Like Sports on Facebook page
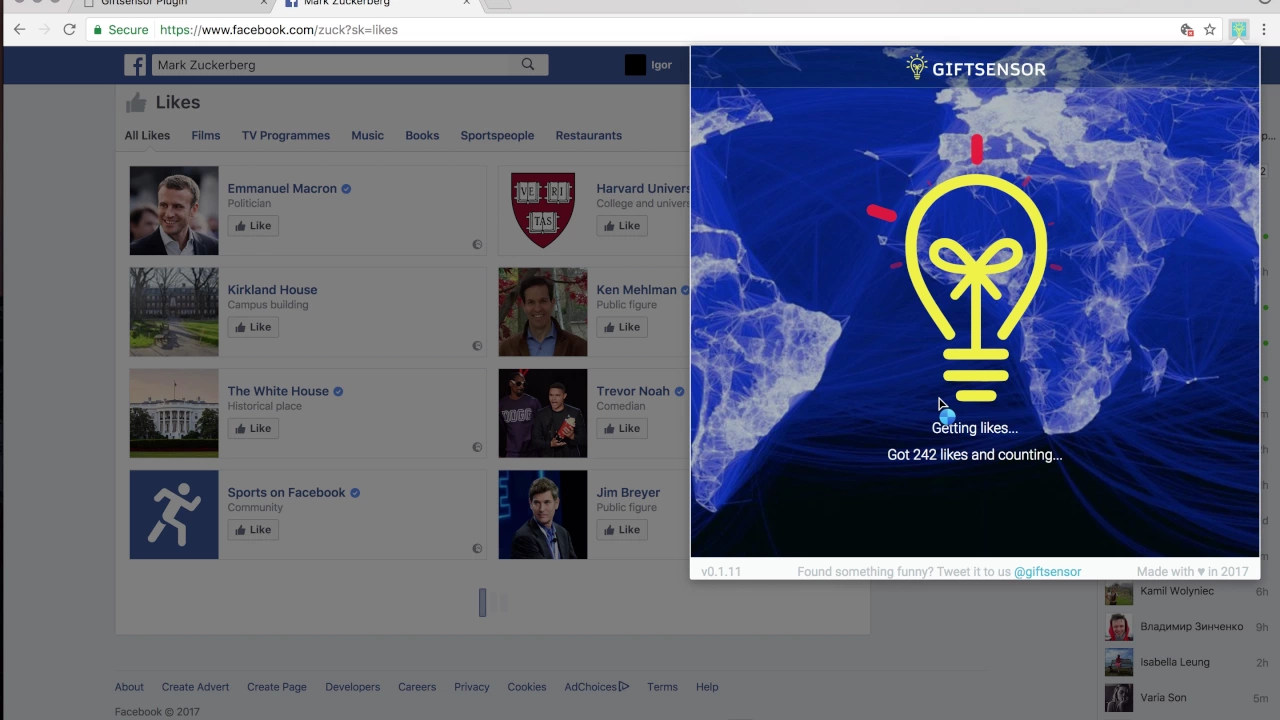1280x720 pixels. click(x=253, y=530)
